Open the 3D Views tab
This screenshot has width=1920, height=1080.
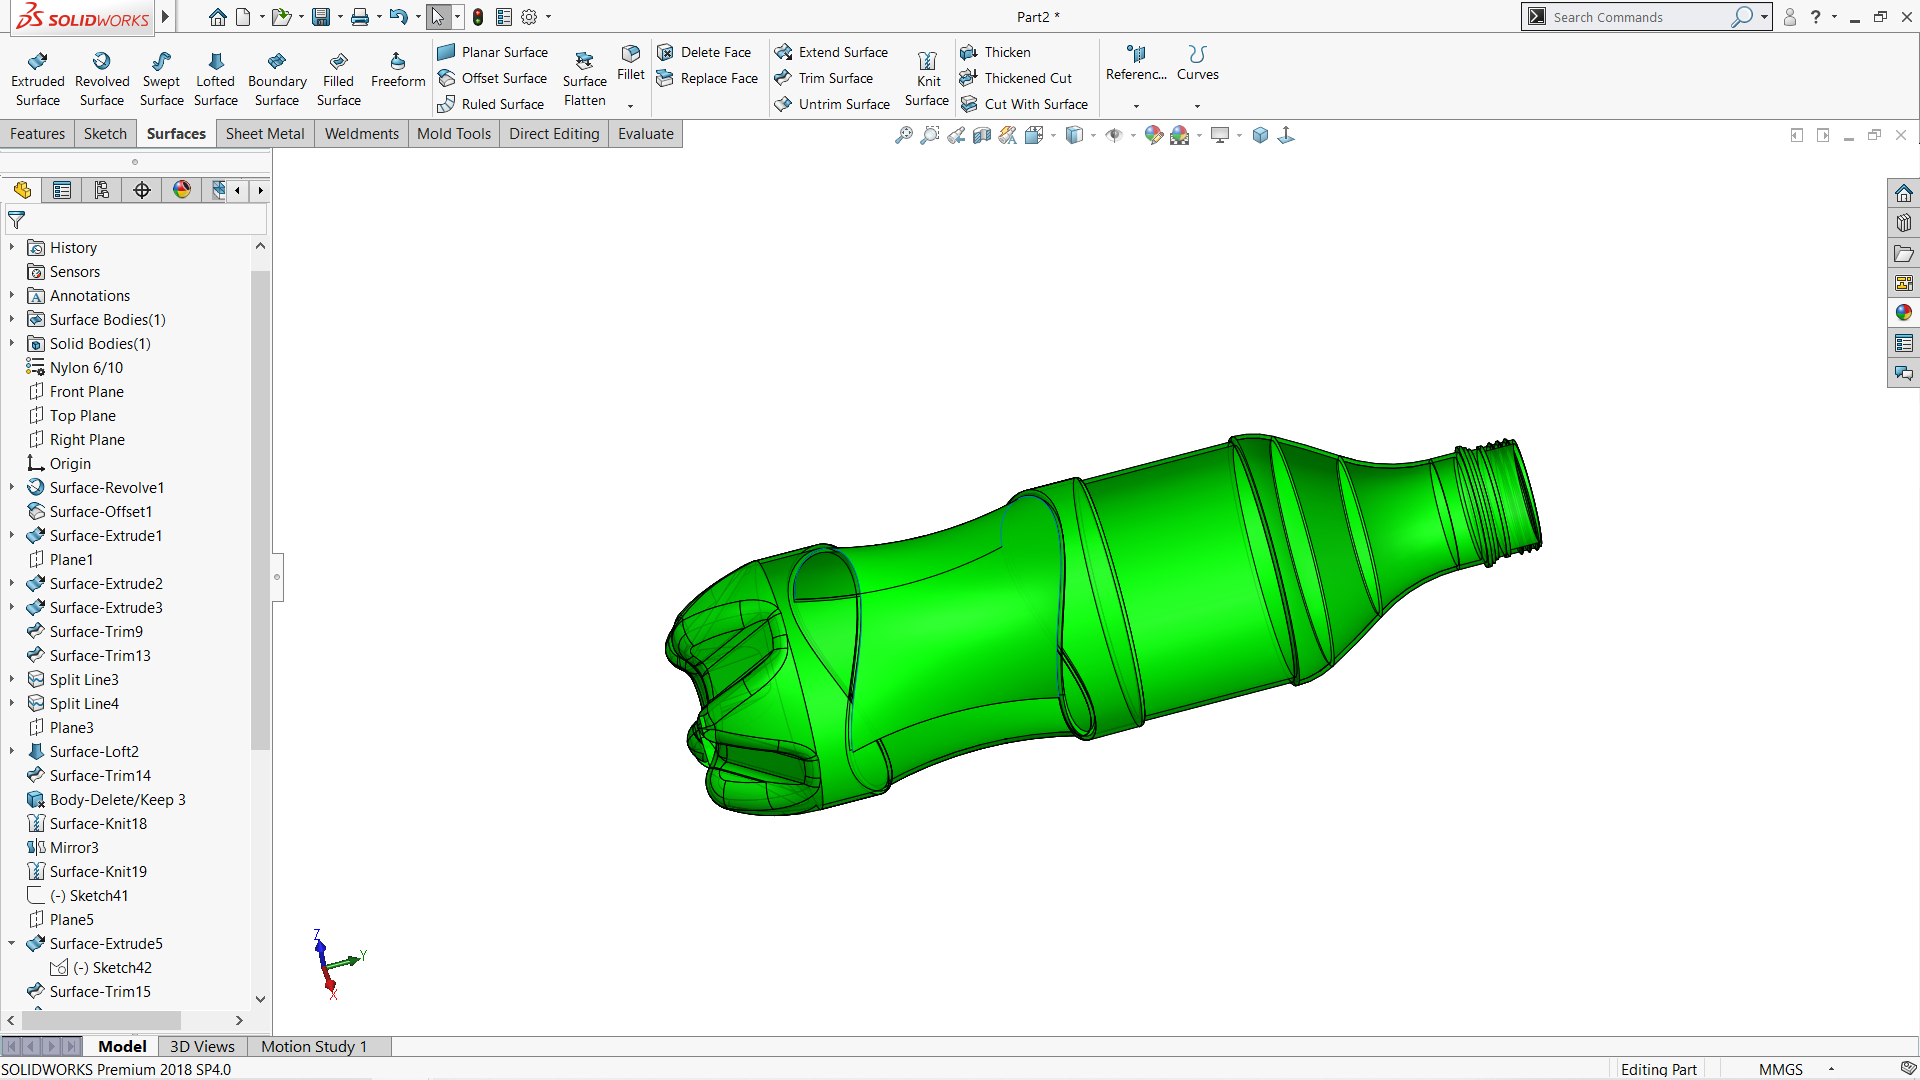pyautogui.click(x=202, y=1046)
